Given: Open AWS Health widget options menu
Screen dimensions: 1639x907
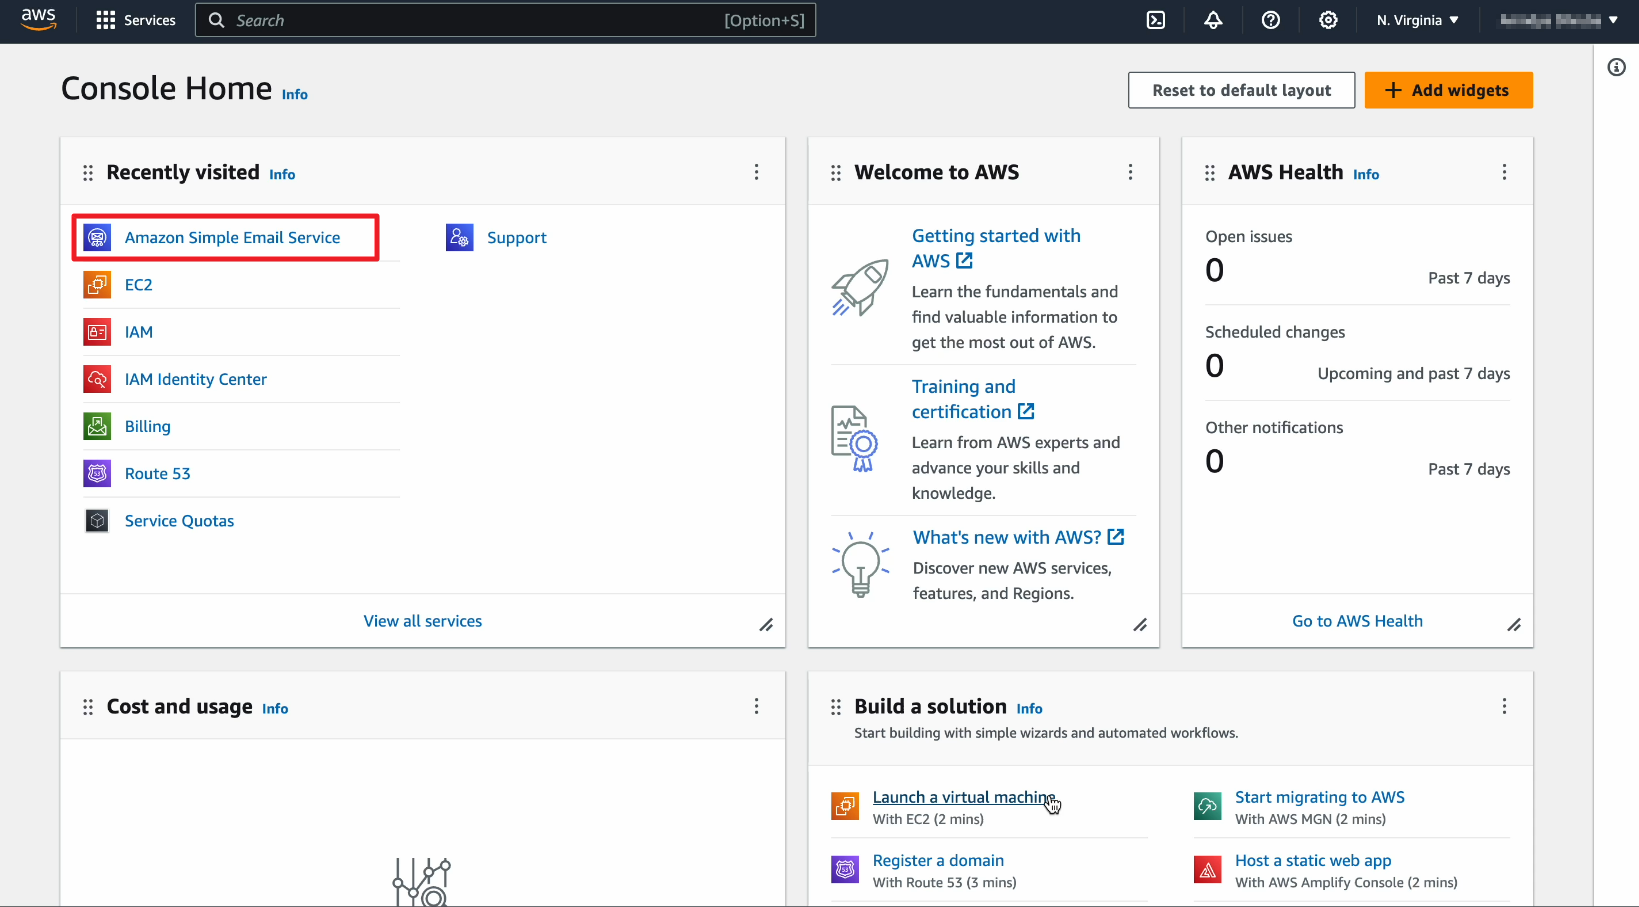Looking at the screenshot, I should click(1504, 172).
